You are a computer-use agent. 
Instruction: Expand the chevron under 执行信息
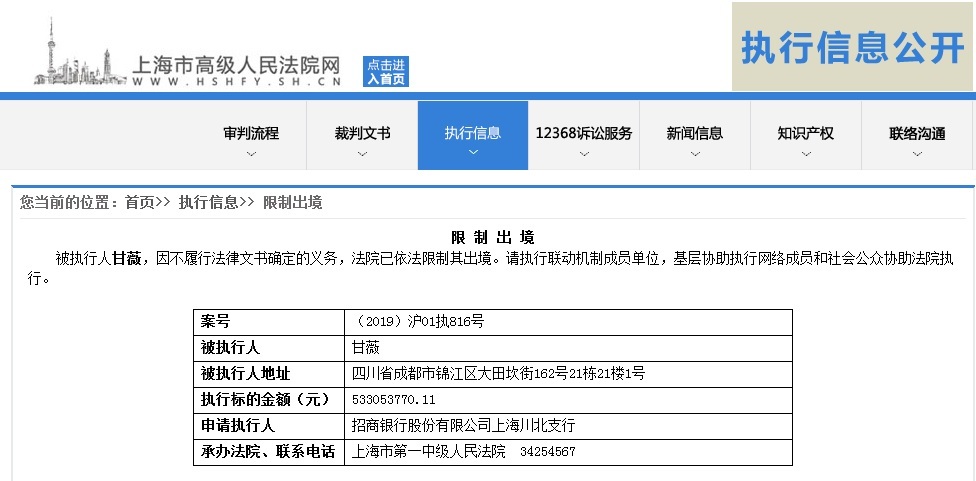[473, 152]
